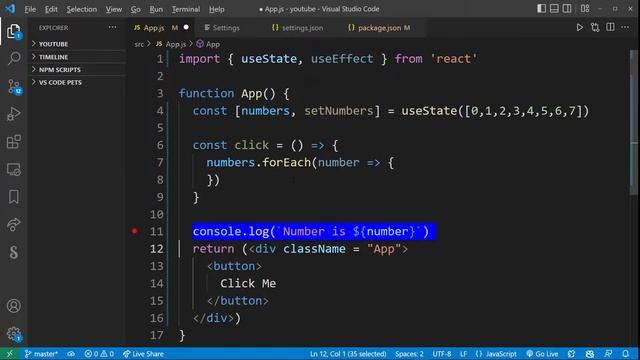Click the cloud sync icon in status bar
The height and width of the screenshot is (360, 640).
coord(71,354)
